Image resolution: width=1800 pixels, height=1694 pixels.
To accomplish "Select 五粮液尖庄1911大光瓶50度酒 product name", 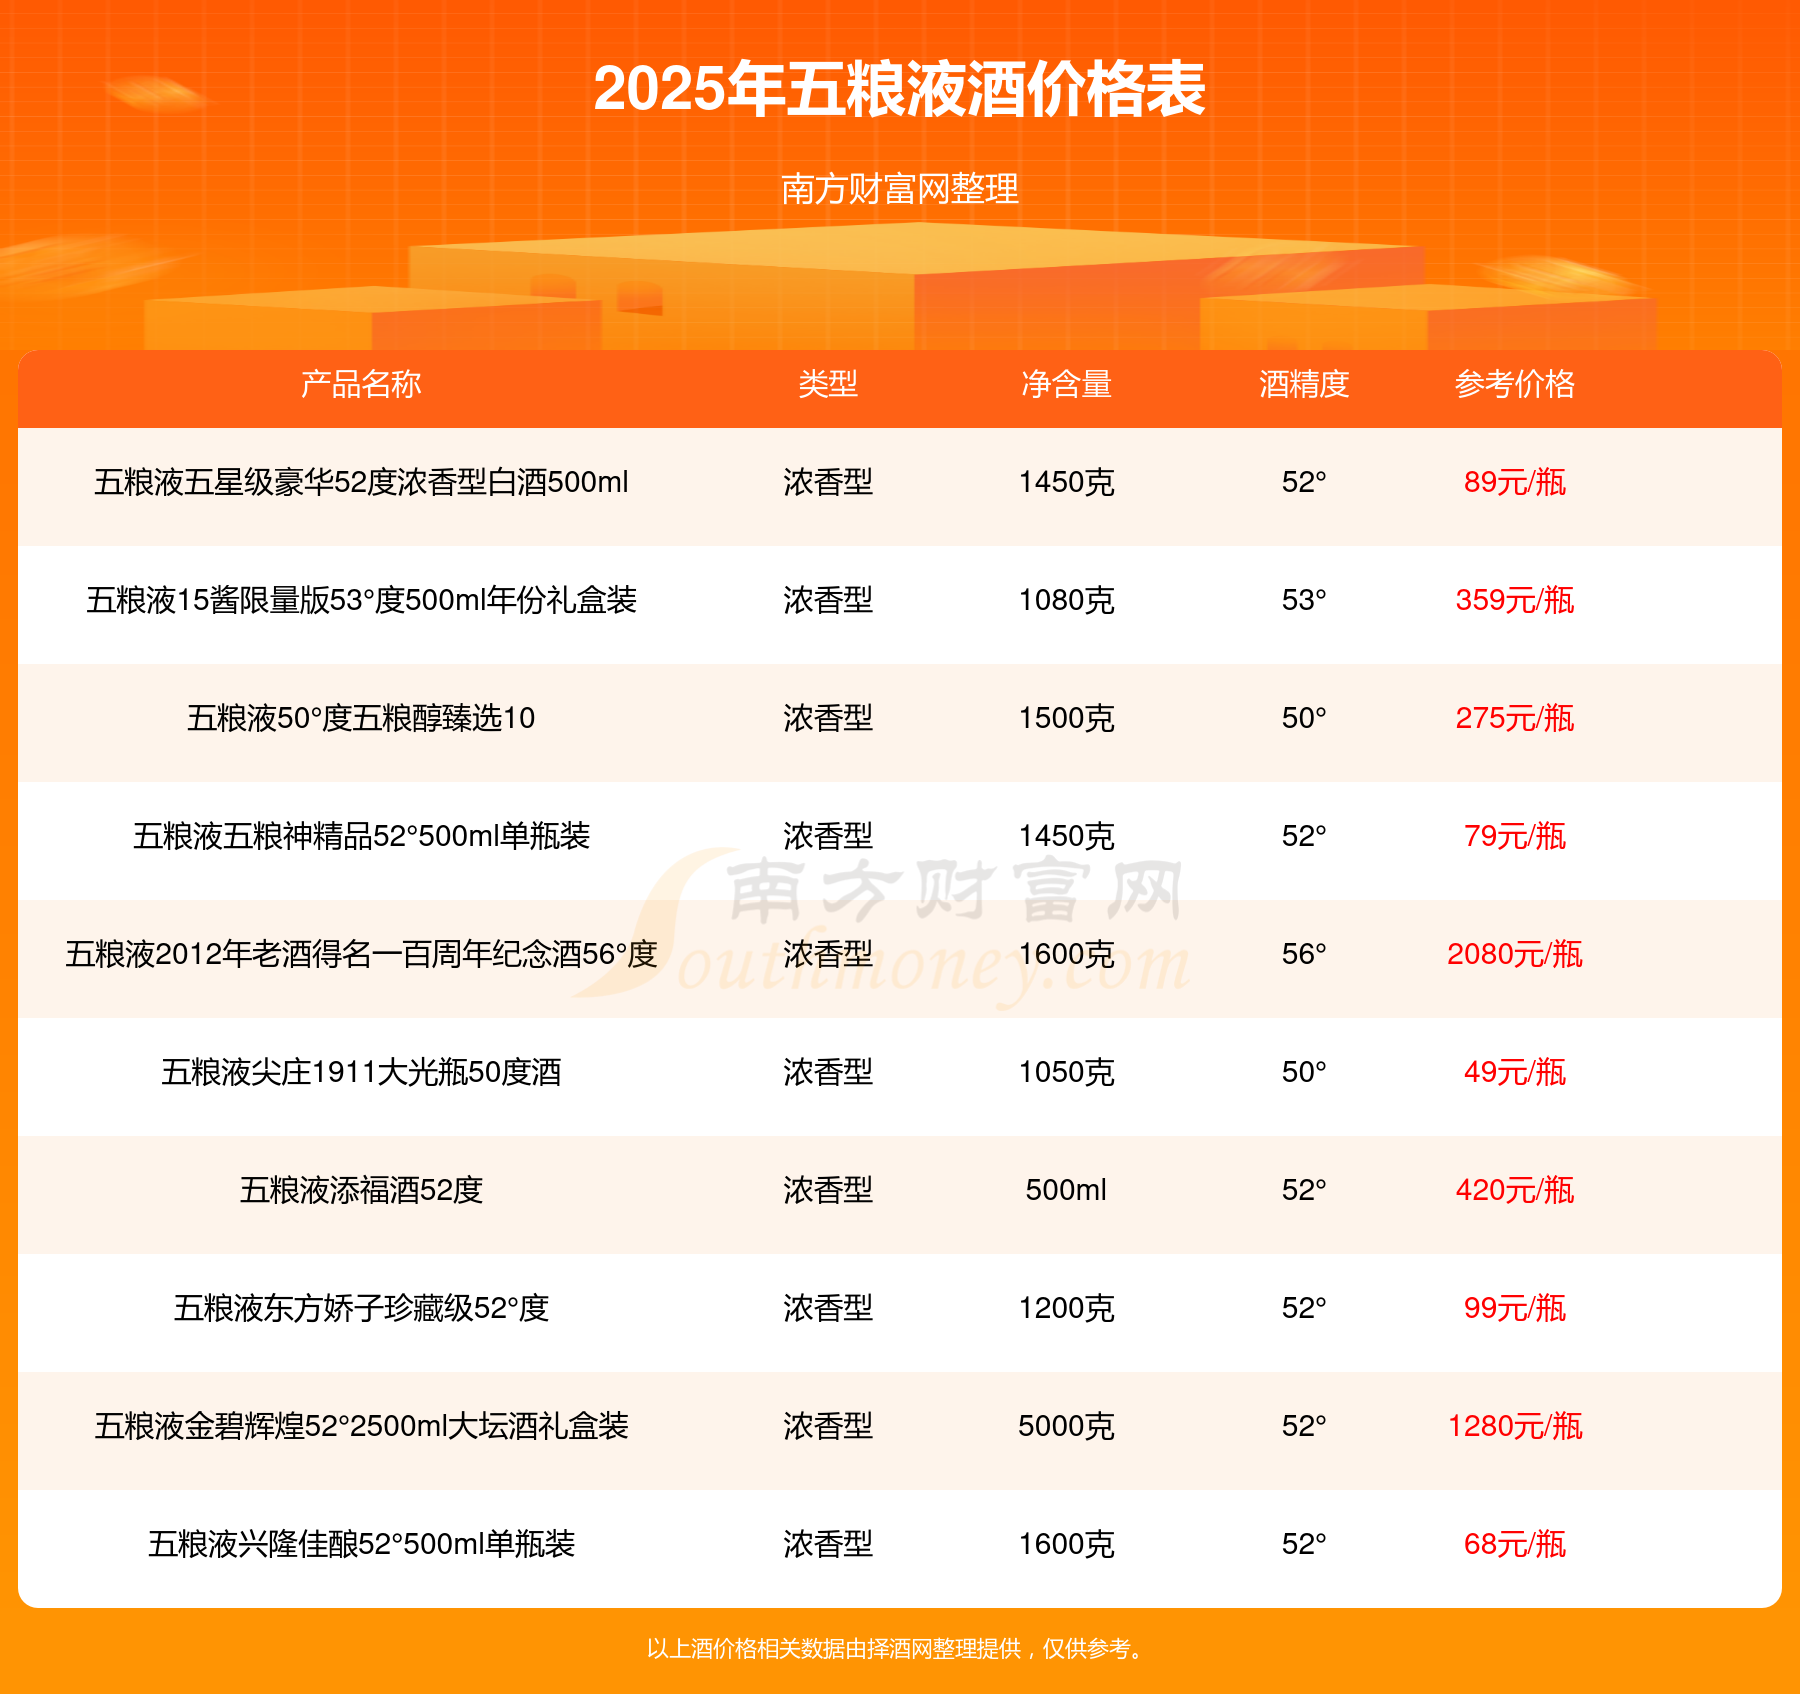I will tap(361, 1072).
